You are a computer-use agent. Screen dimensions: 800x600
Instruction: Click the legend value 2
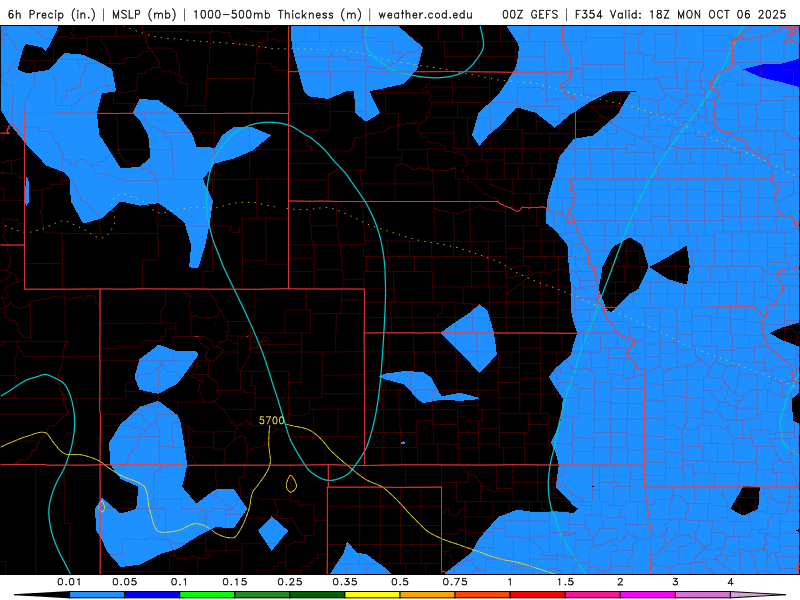pos(620,582)
